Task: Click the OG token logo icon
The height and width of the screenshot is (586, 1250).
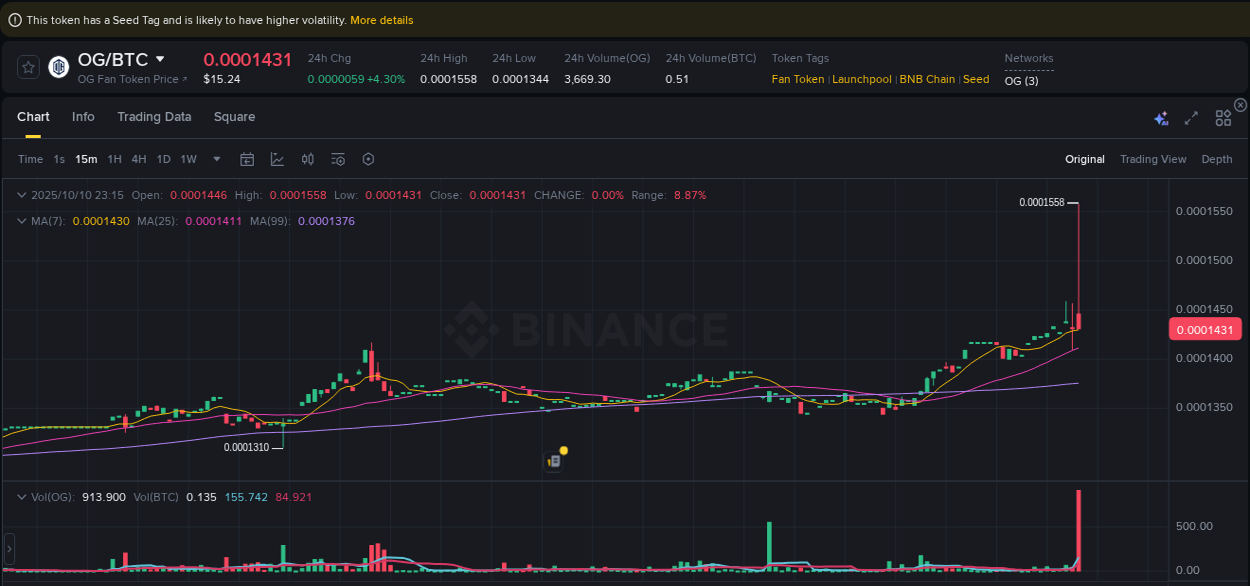Action: tap(58, 67)
